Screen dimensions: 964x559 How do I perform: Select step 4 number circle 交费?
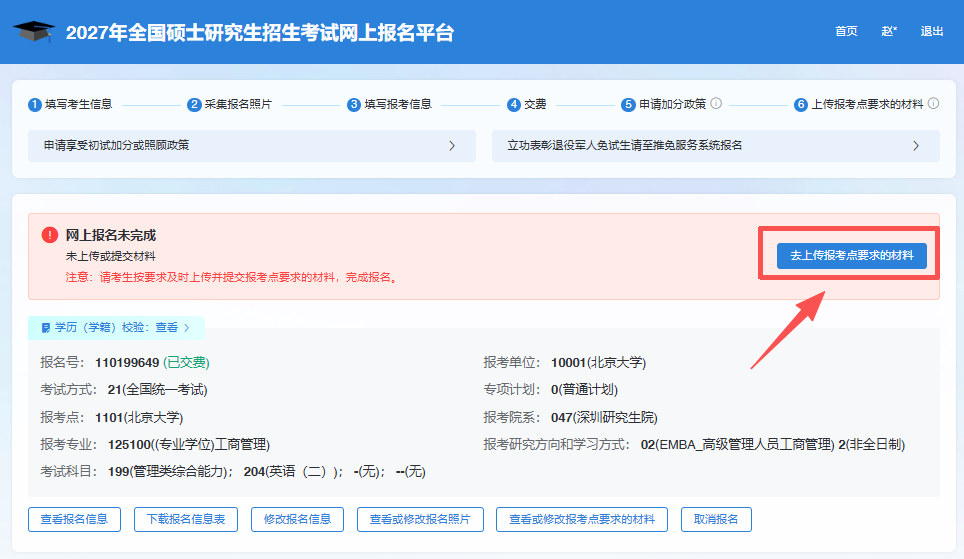[x=513, y=105]
